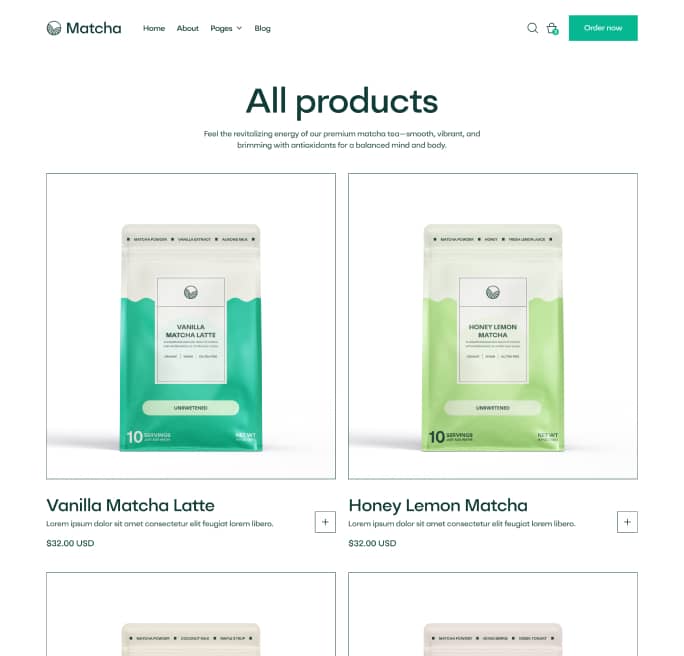This screenshot has height=656, width=684.
Task: Expand the Pages dropdown chevron
Action: coord(239,28)
